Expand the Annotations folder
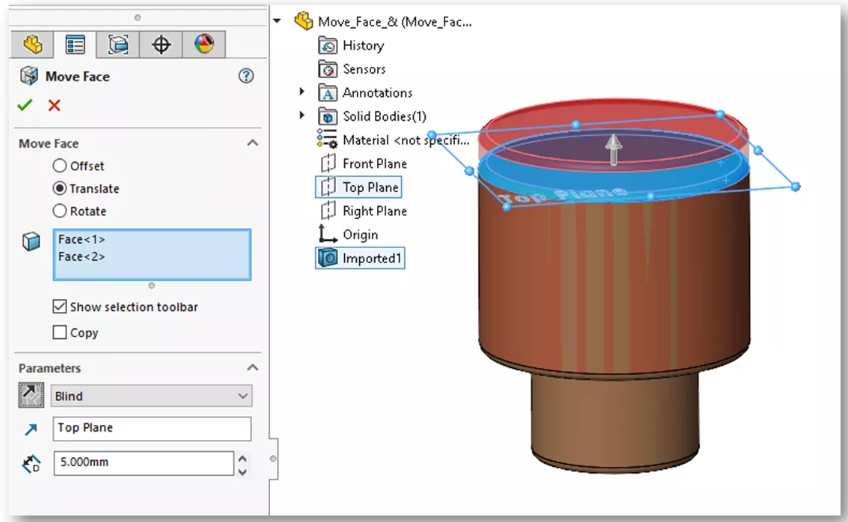Image resolution: width=848 pixels, height=522 pixels. tap(302, 92)
